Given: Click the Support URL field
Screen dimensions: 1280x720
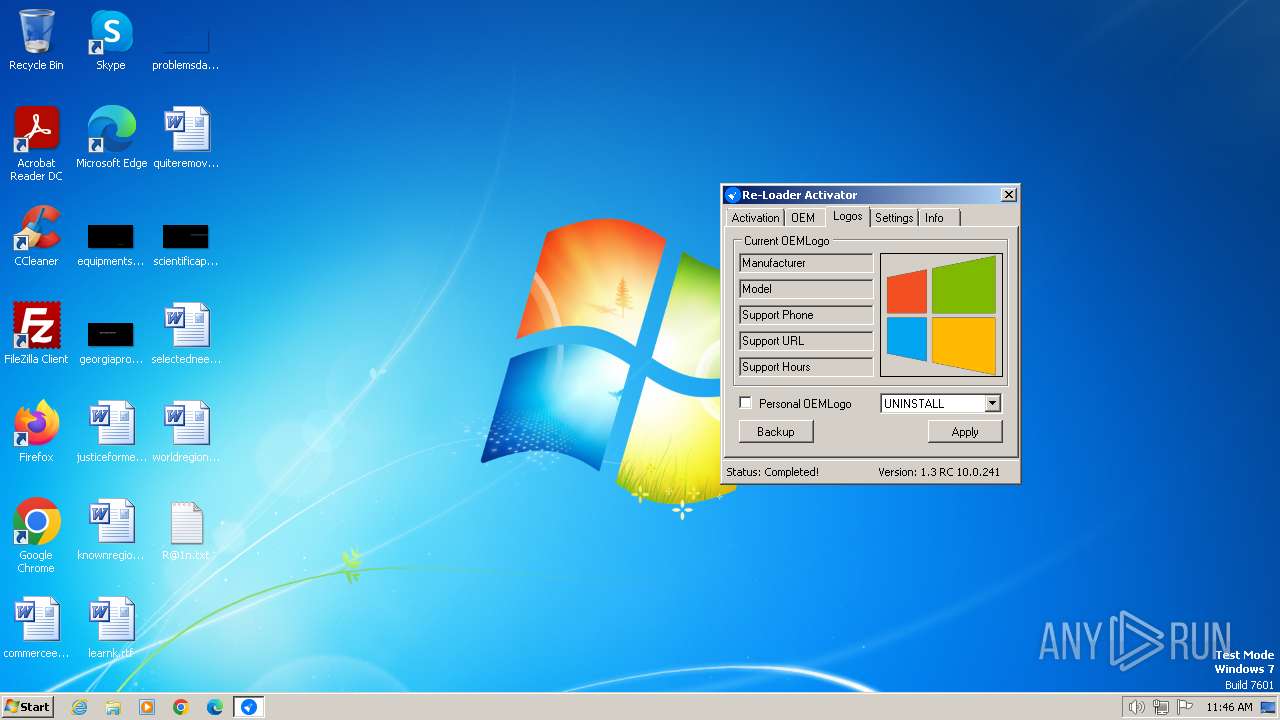Looking at the screenshot, I should pyautogui.click(x=806, y=341).
